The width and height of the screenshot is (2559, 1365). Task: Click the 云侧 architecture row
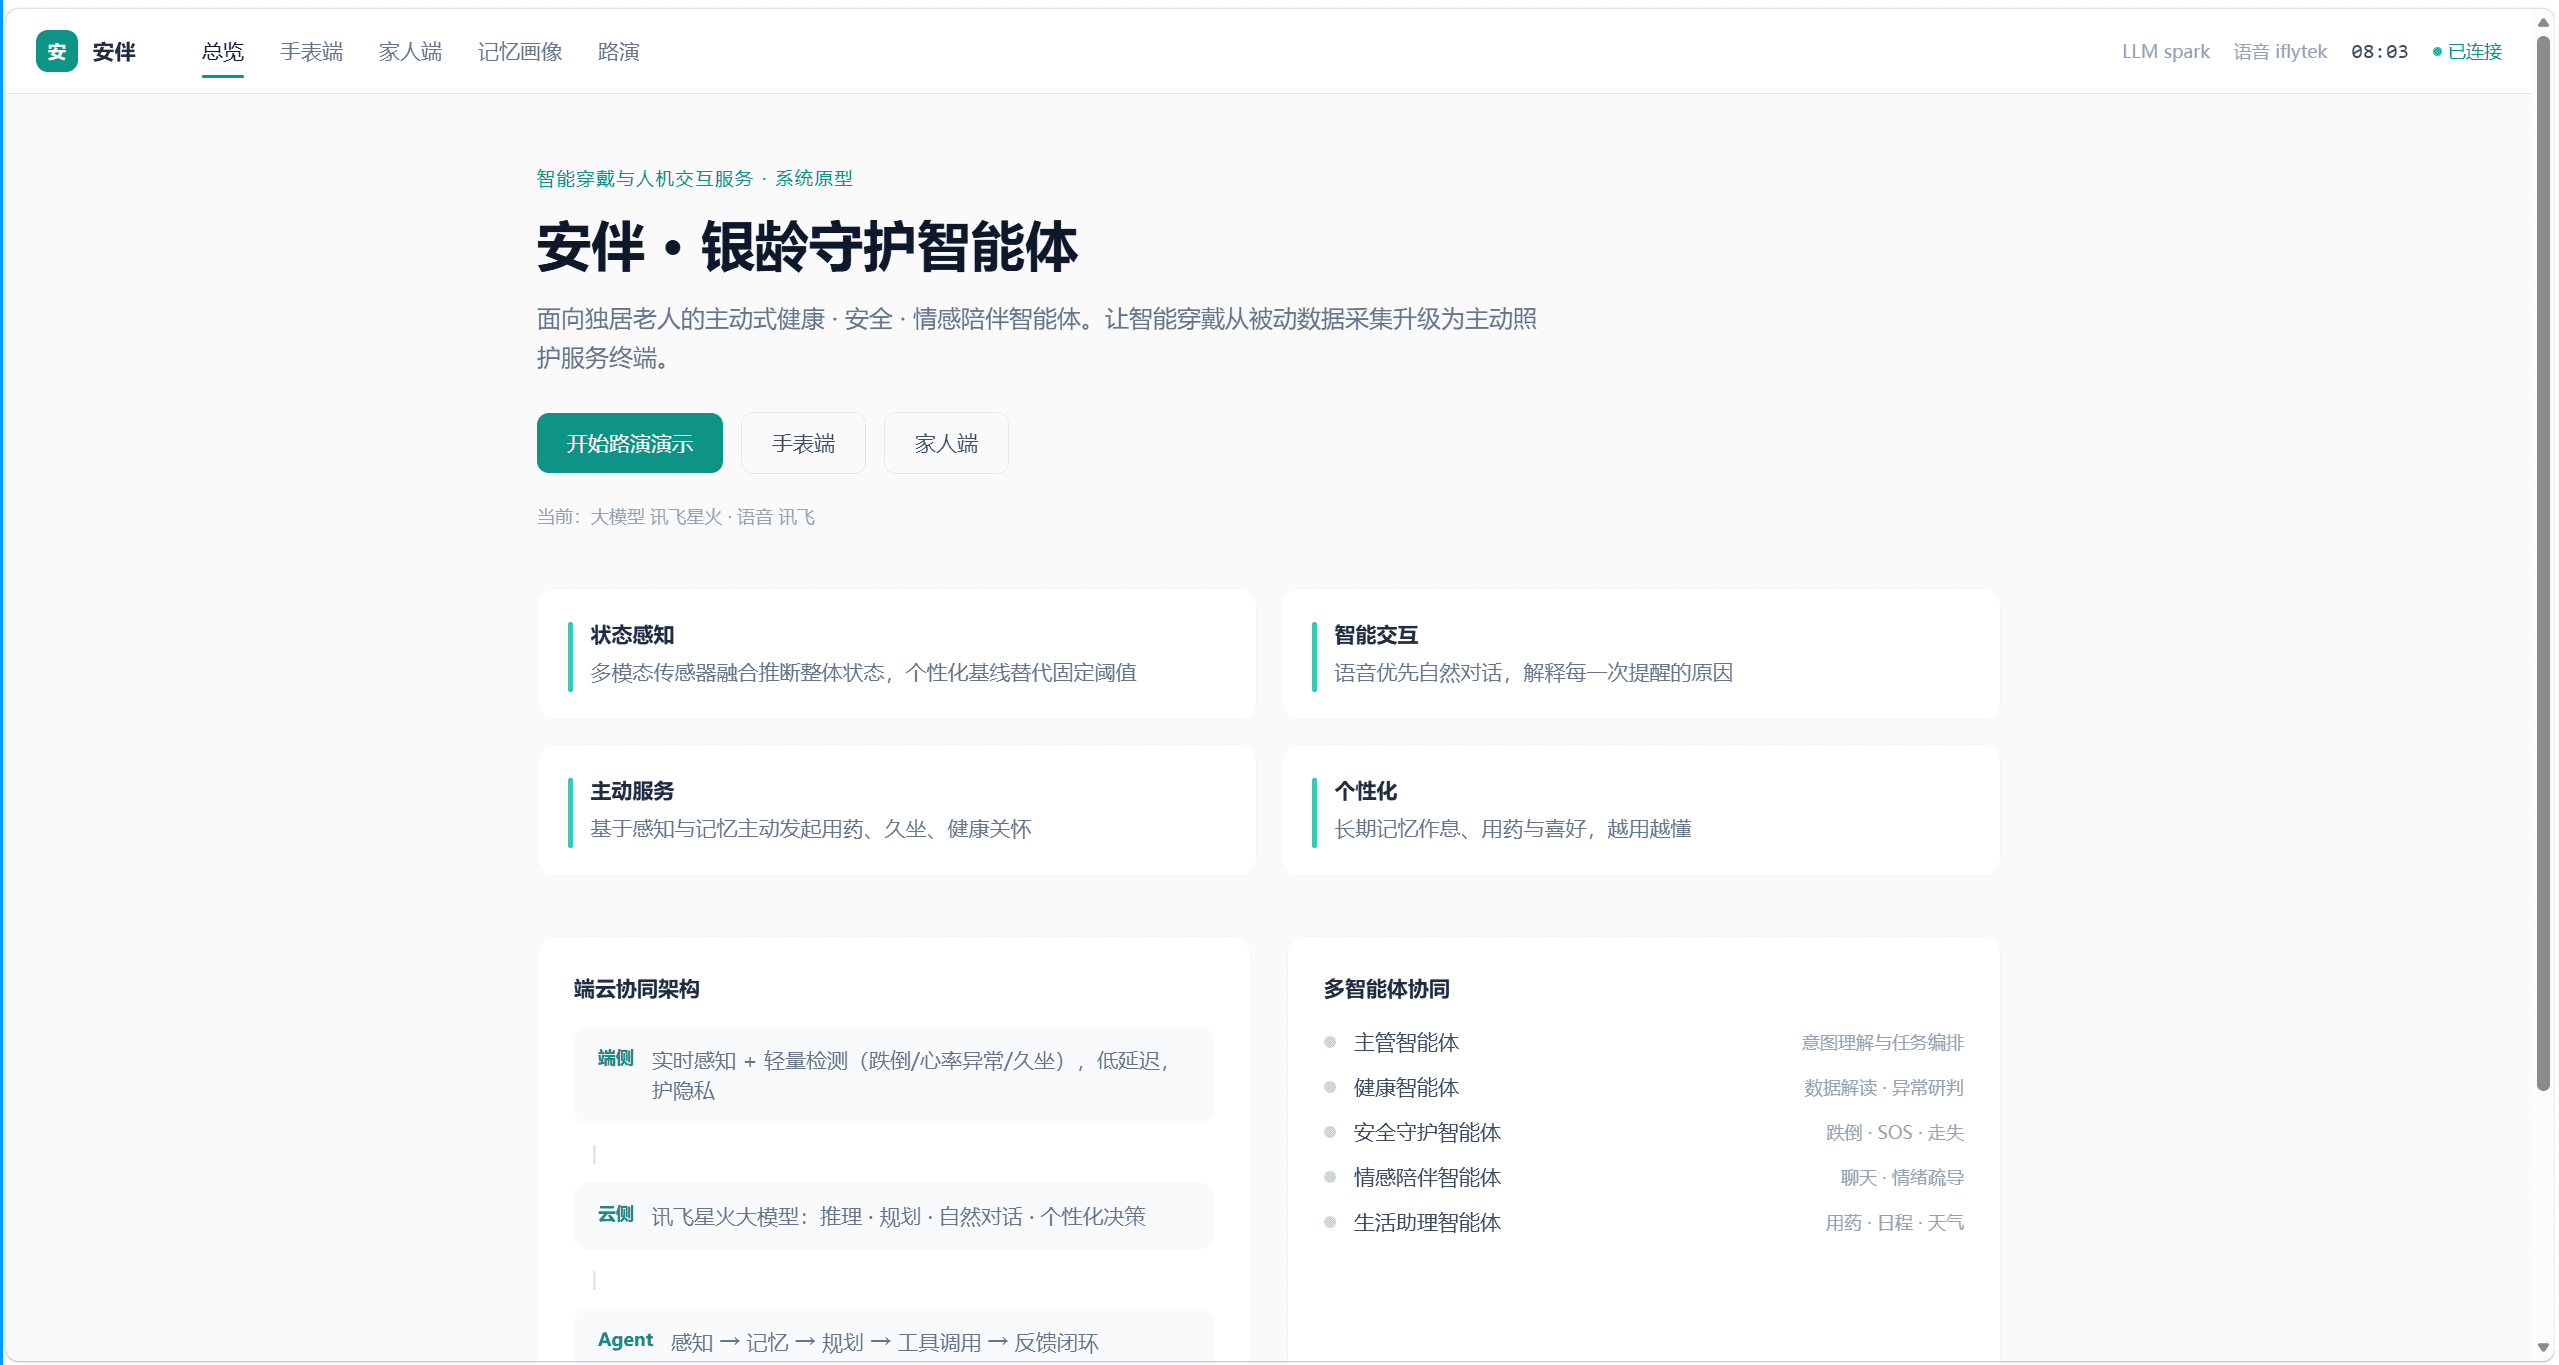(x=893, y=1216)
